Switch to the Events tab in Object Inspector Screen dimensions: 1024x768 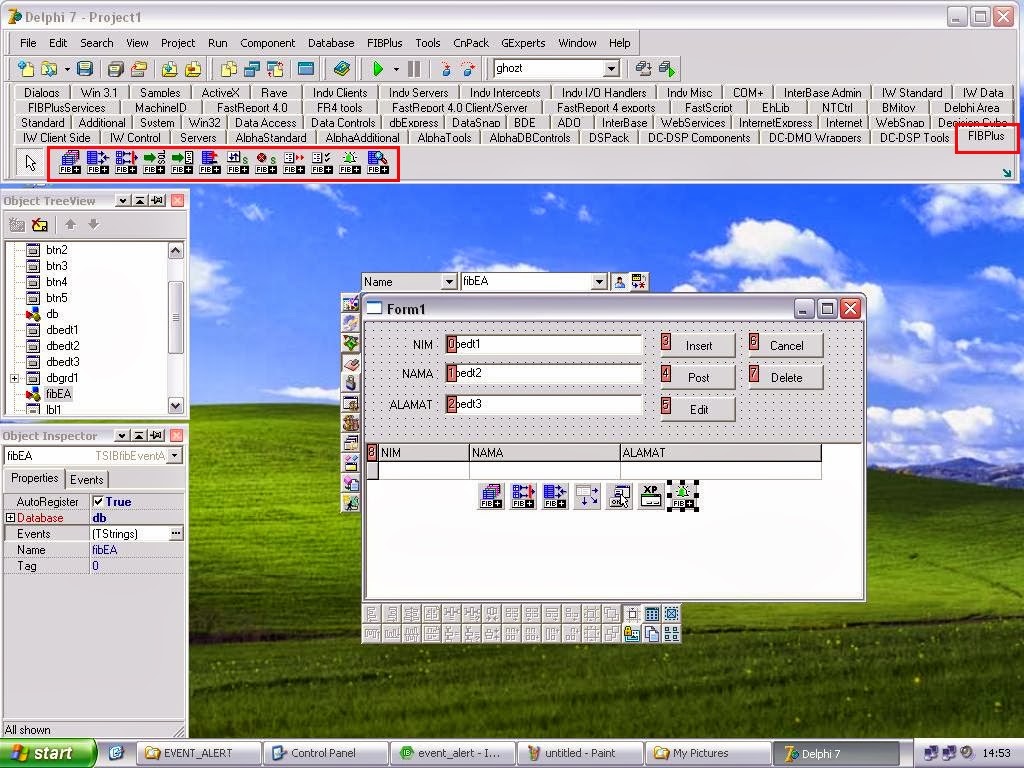(86, 479)
